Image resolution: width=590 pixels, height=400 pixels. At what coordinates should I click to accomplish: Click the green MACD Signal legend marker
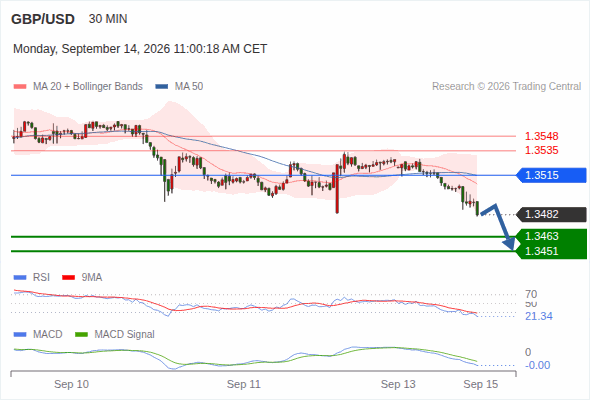81,335
